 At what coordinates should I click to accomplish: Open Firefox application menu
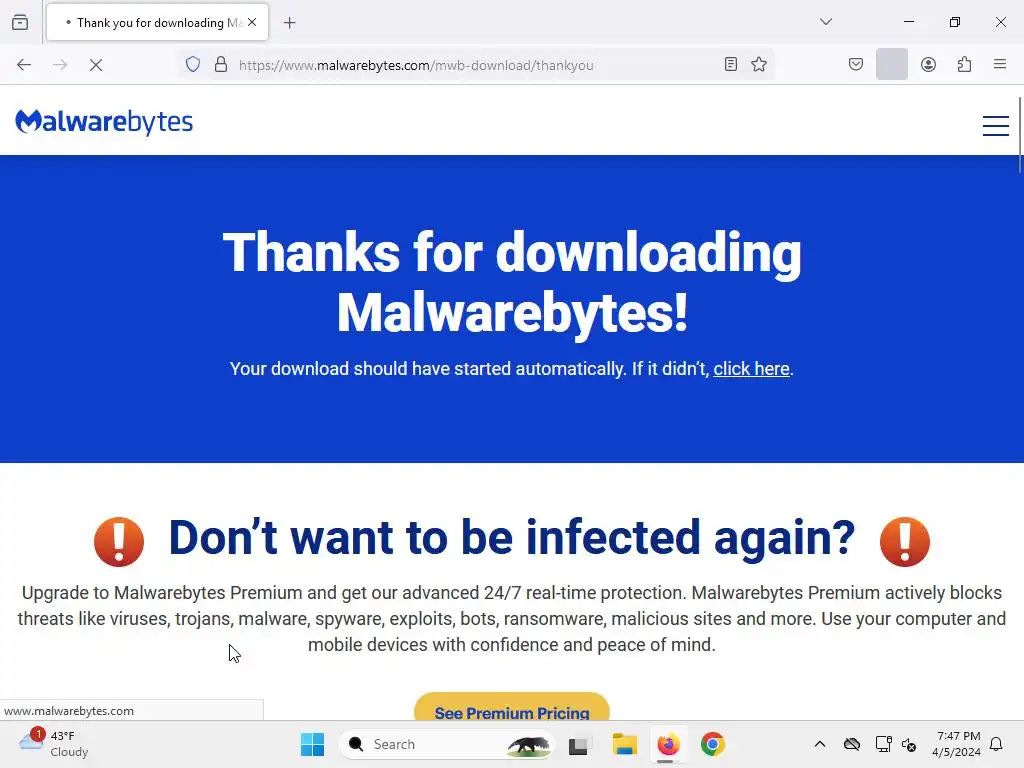pos(1000,64)
